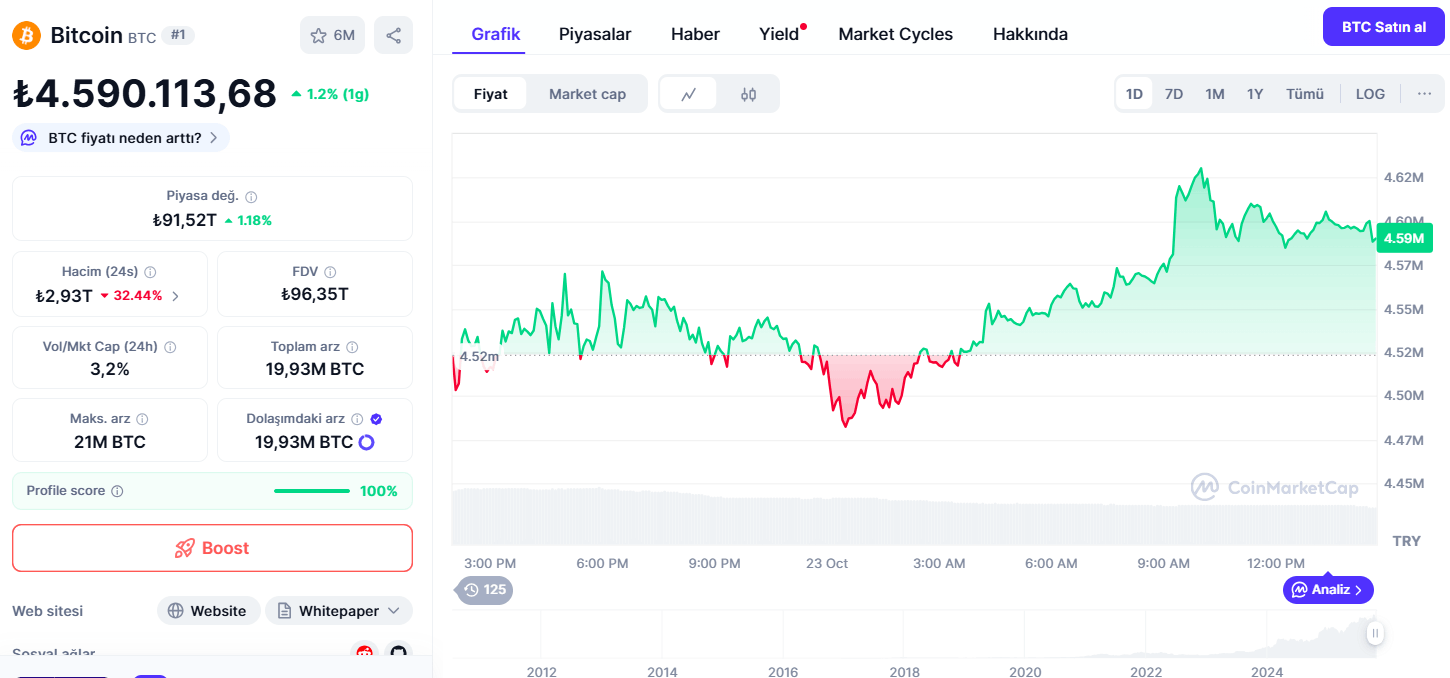The image size is (1450, 678).
Task: Click info icon next to FDV
Action: pos(330,272)
